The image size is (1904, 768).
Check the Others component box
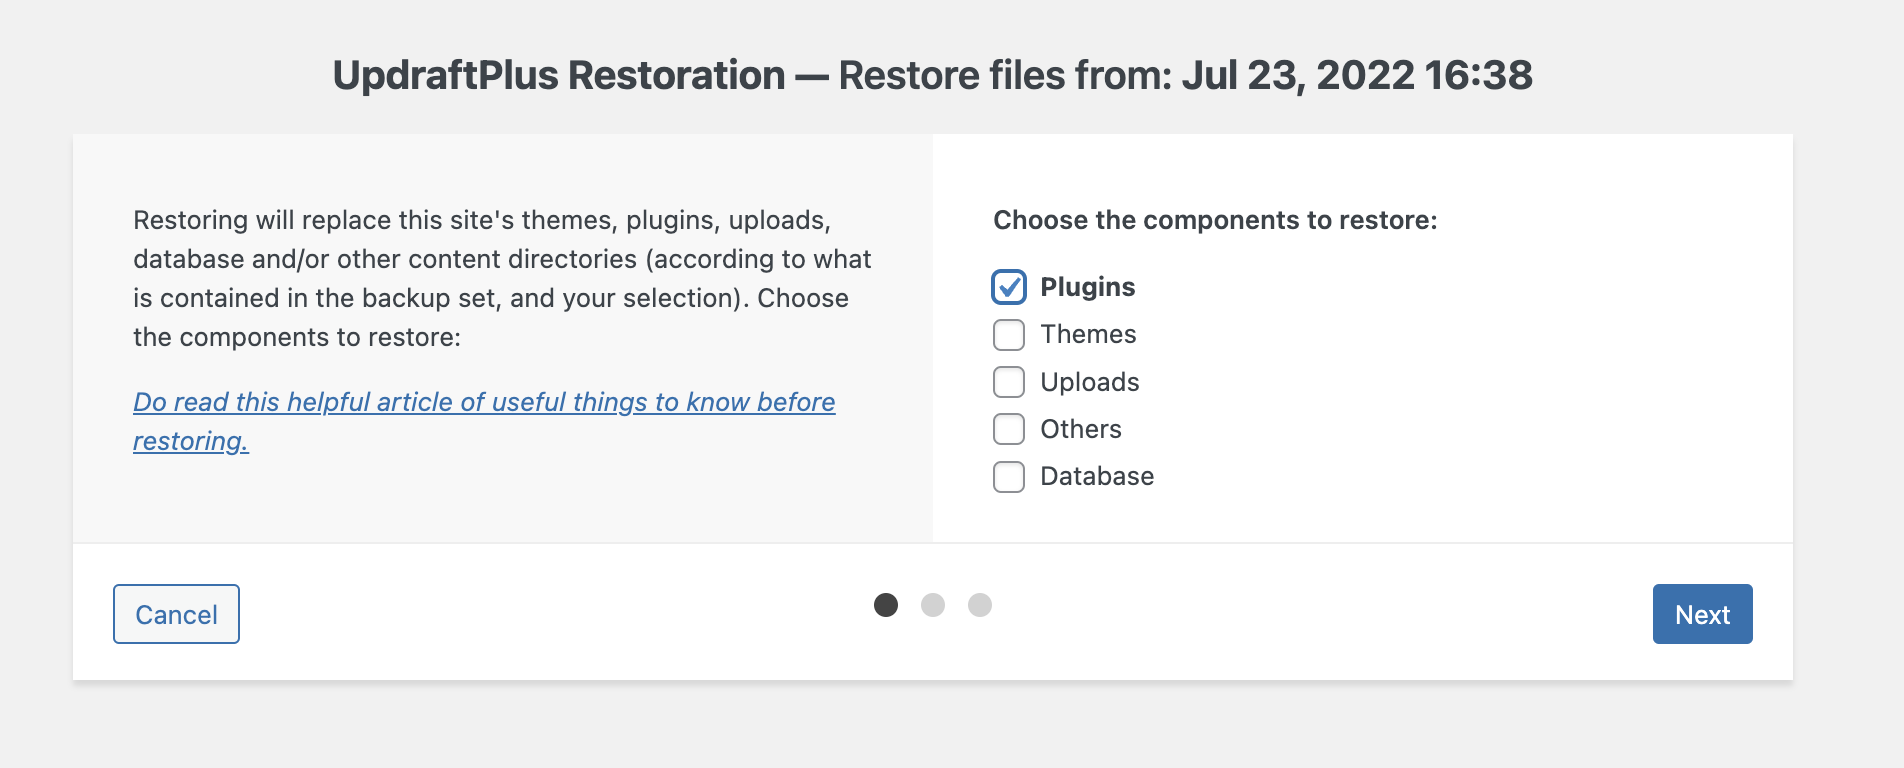click(1009, 429)
